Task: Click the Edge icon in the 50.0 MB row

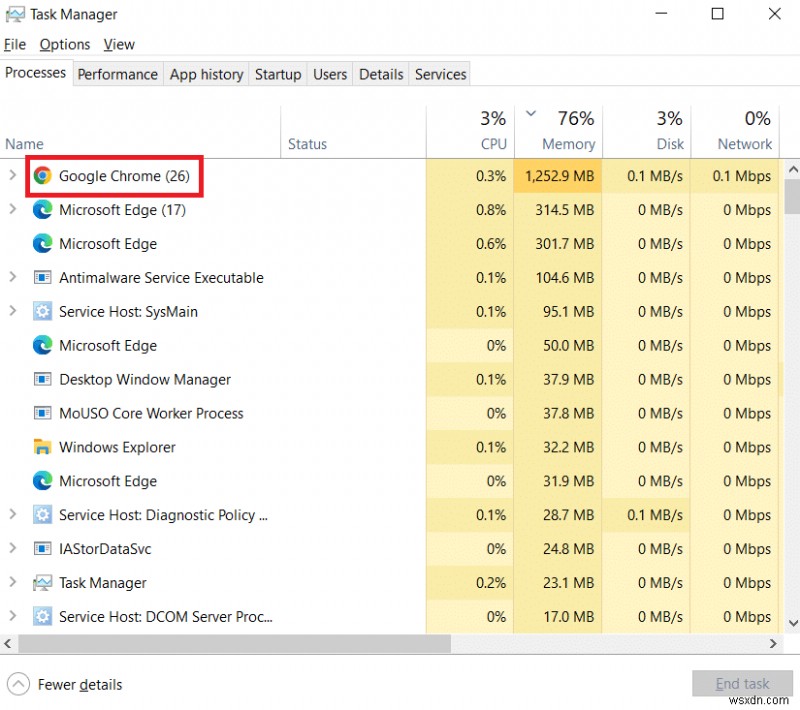Action: point(42,345)
